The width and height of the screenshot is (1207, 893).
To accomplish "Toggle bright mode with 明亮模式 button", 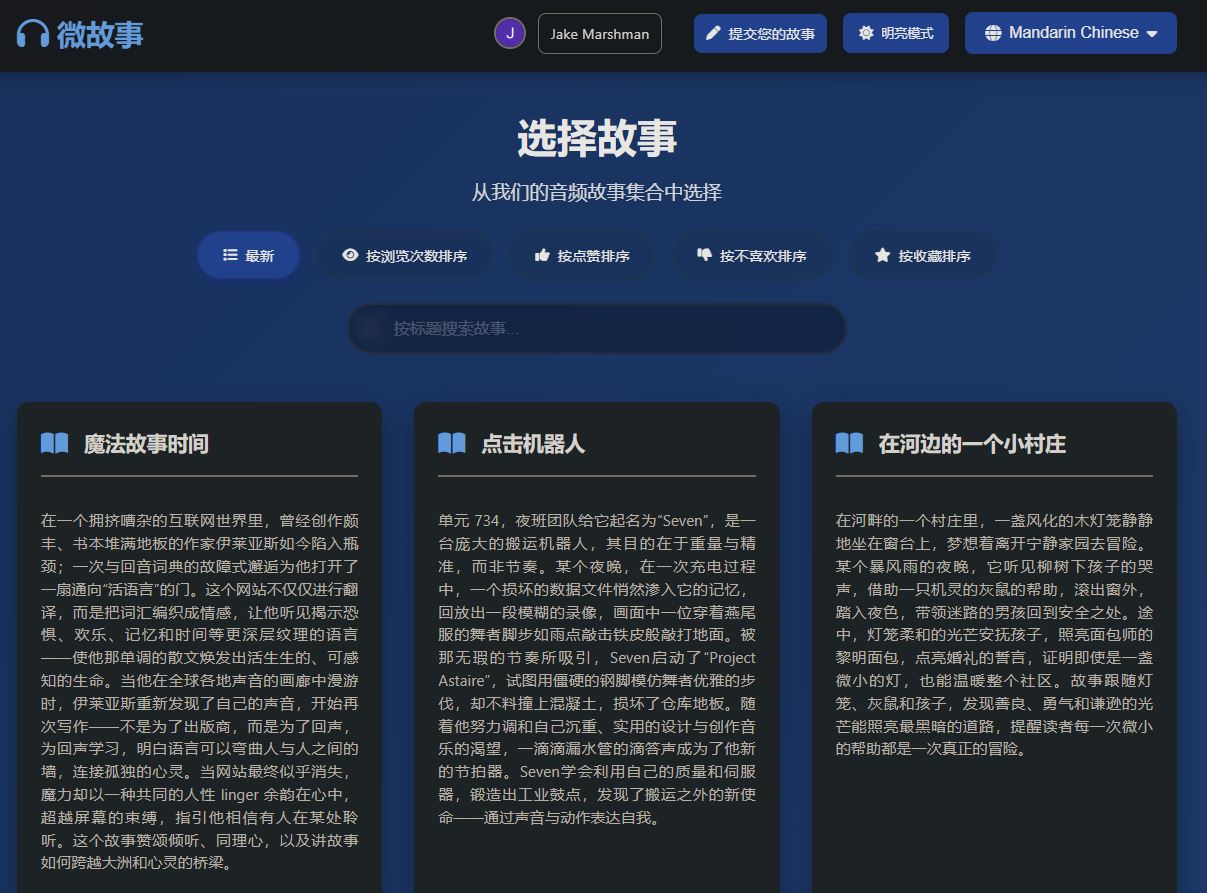I will coord(895,33).
